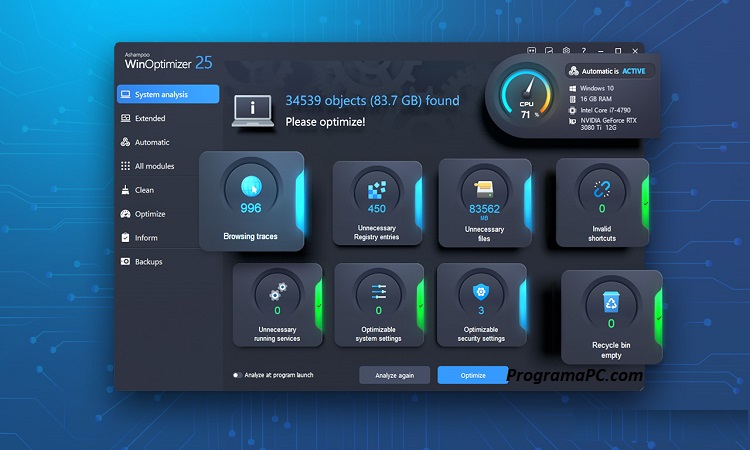Click the Optimizable system settings sliders icon
Image resolution: width=750 pixels, height=450 pixels.
click(x=379, y=292)
